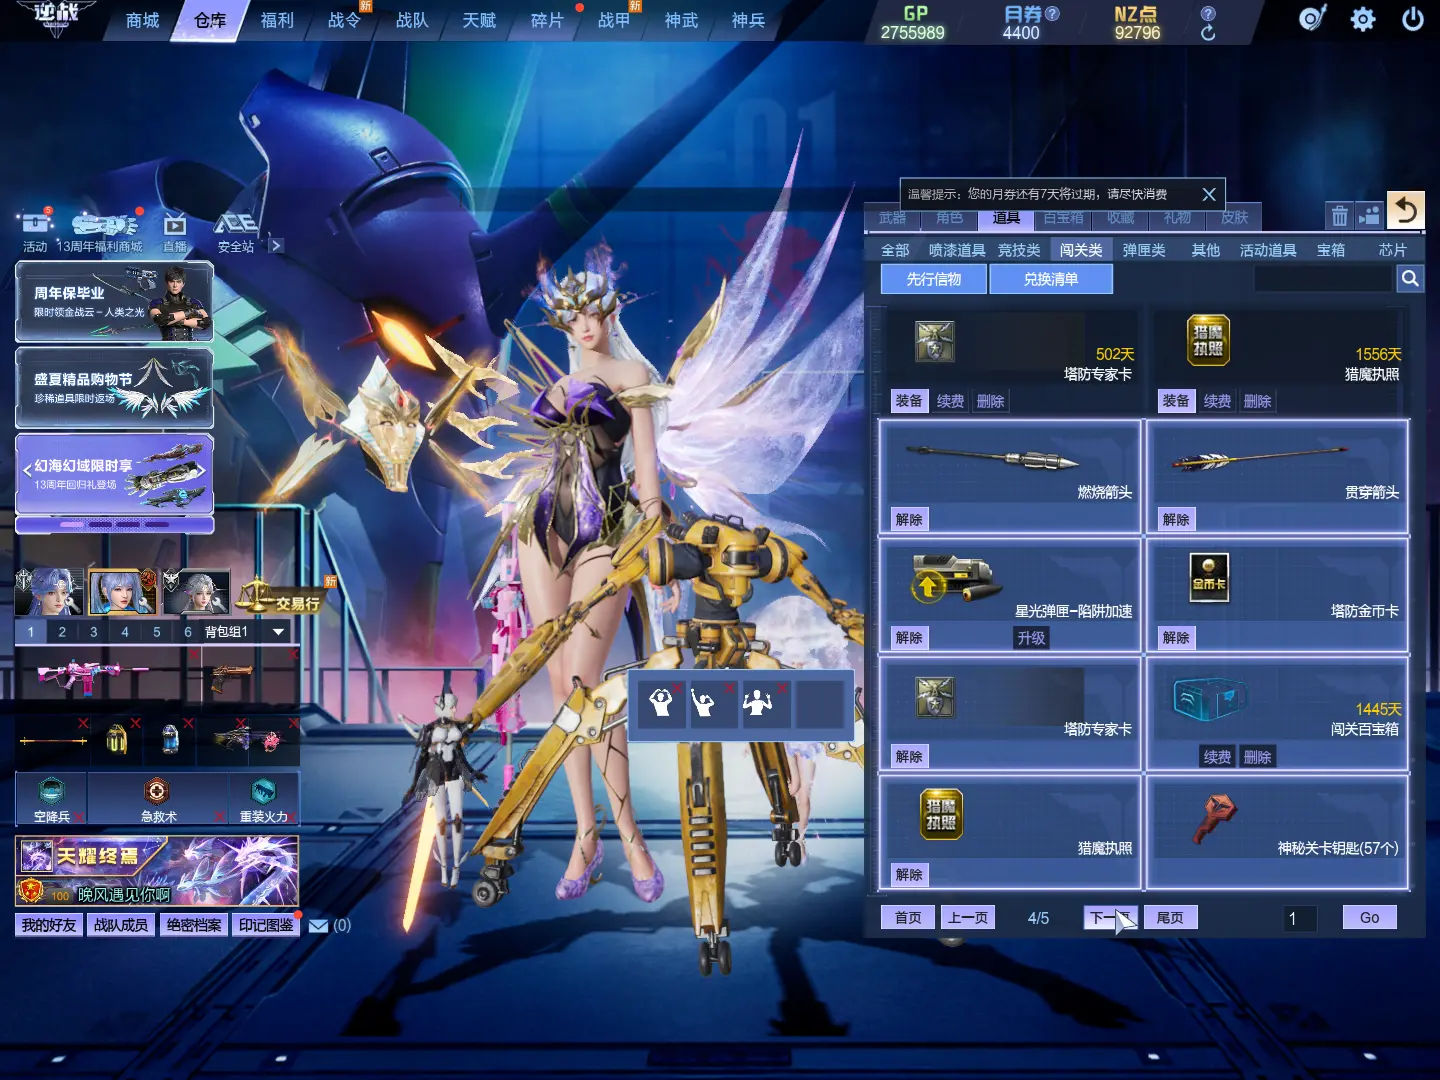Click the page number input field
The image size is (1440, 1080).
pos(1300,918)
